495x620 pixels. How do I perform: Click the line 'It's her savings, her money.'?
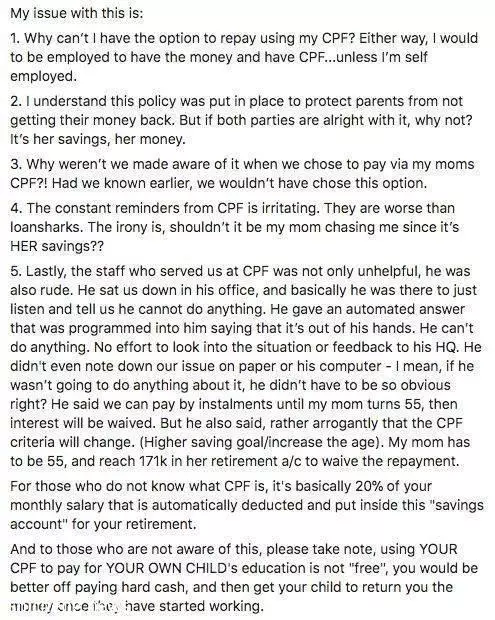tap(97, 139)
